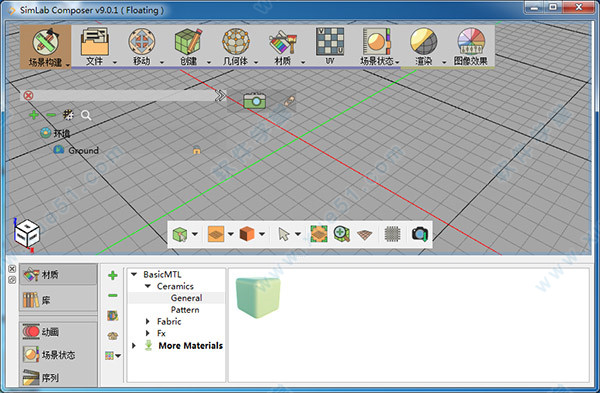Click the colorful material edit icon
Image resolution: width=600 pixels, height=393 pixels.
point(112,316)
